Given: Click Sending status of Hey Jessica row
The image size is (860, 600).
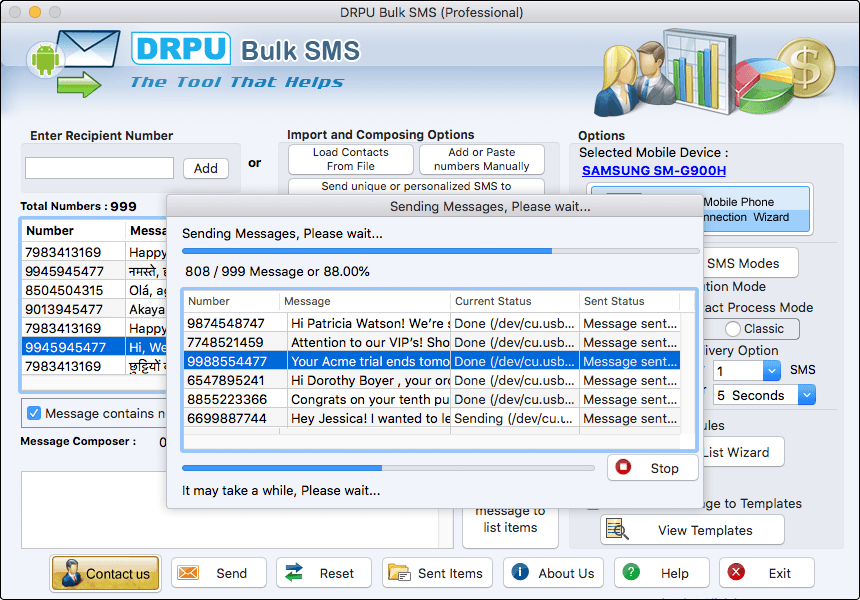Looking at the screenshot, I should tap(514, 418).
